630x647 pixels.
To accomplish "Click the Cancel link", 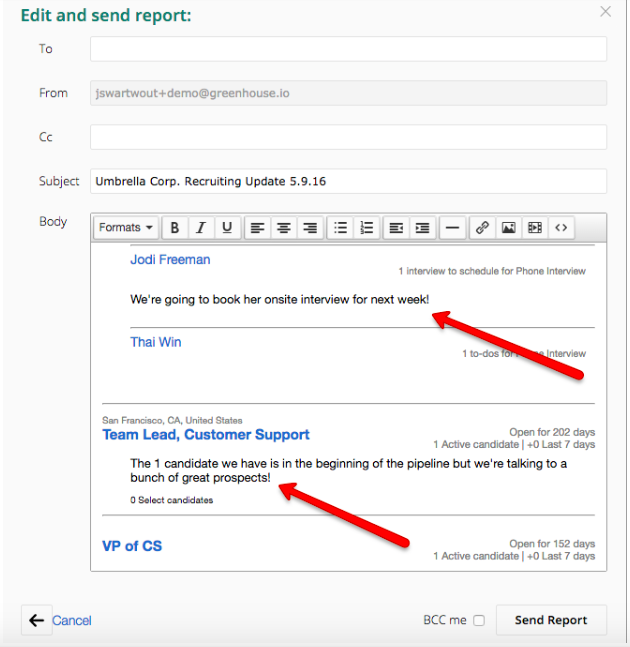I will [72, 620].
